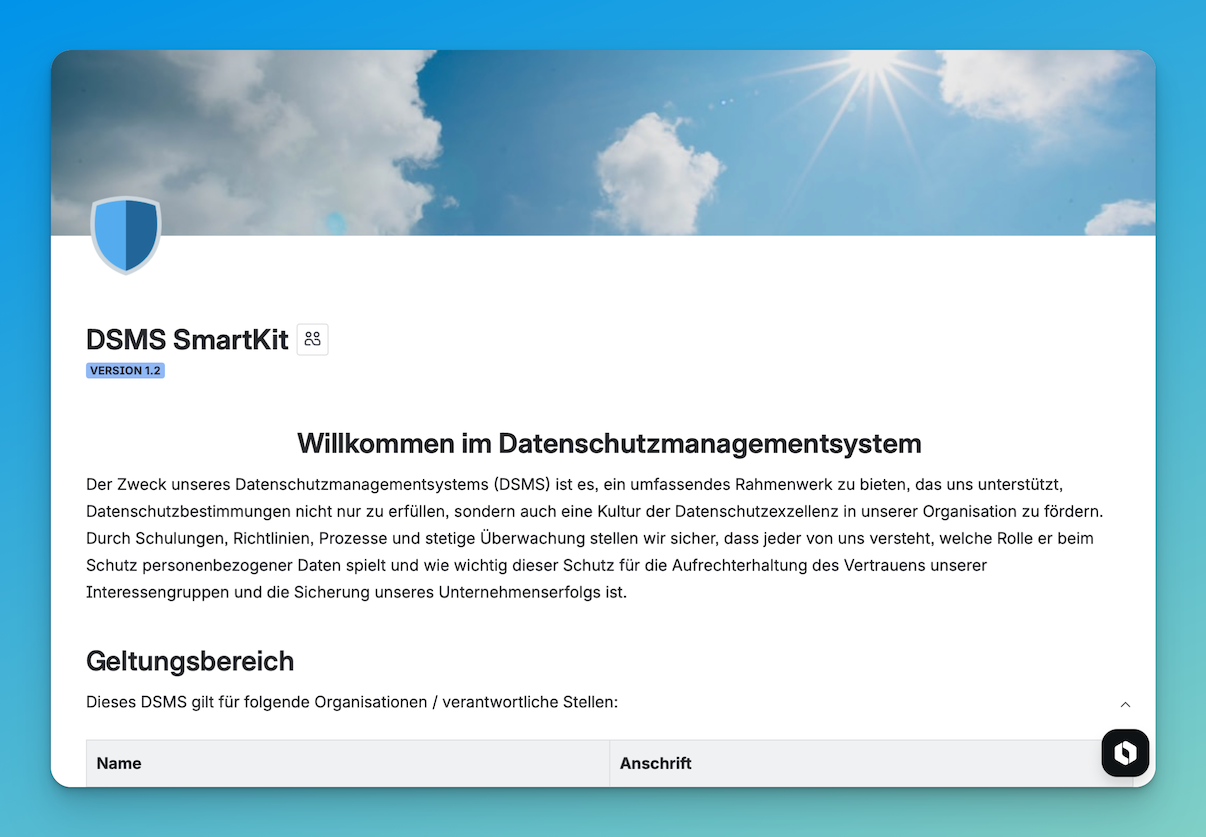Select the DSMS introduction paragraph text
The height and width of the screenshot is (837, 1206).
pos(594,537)
